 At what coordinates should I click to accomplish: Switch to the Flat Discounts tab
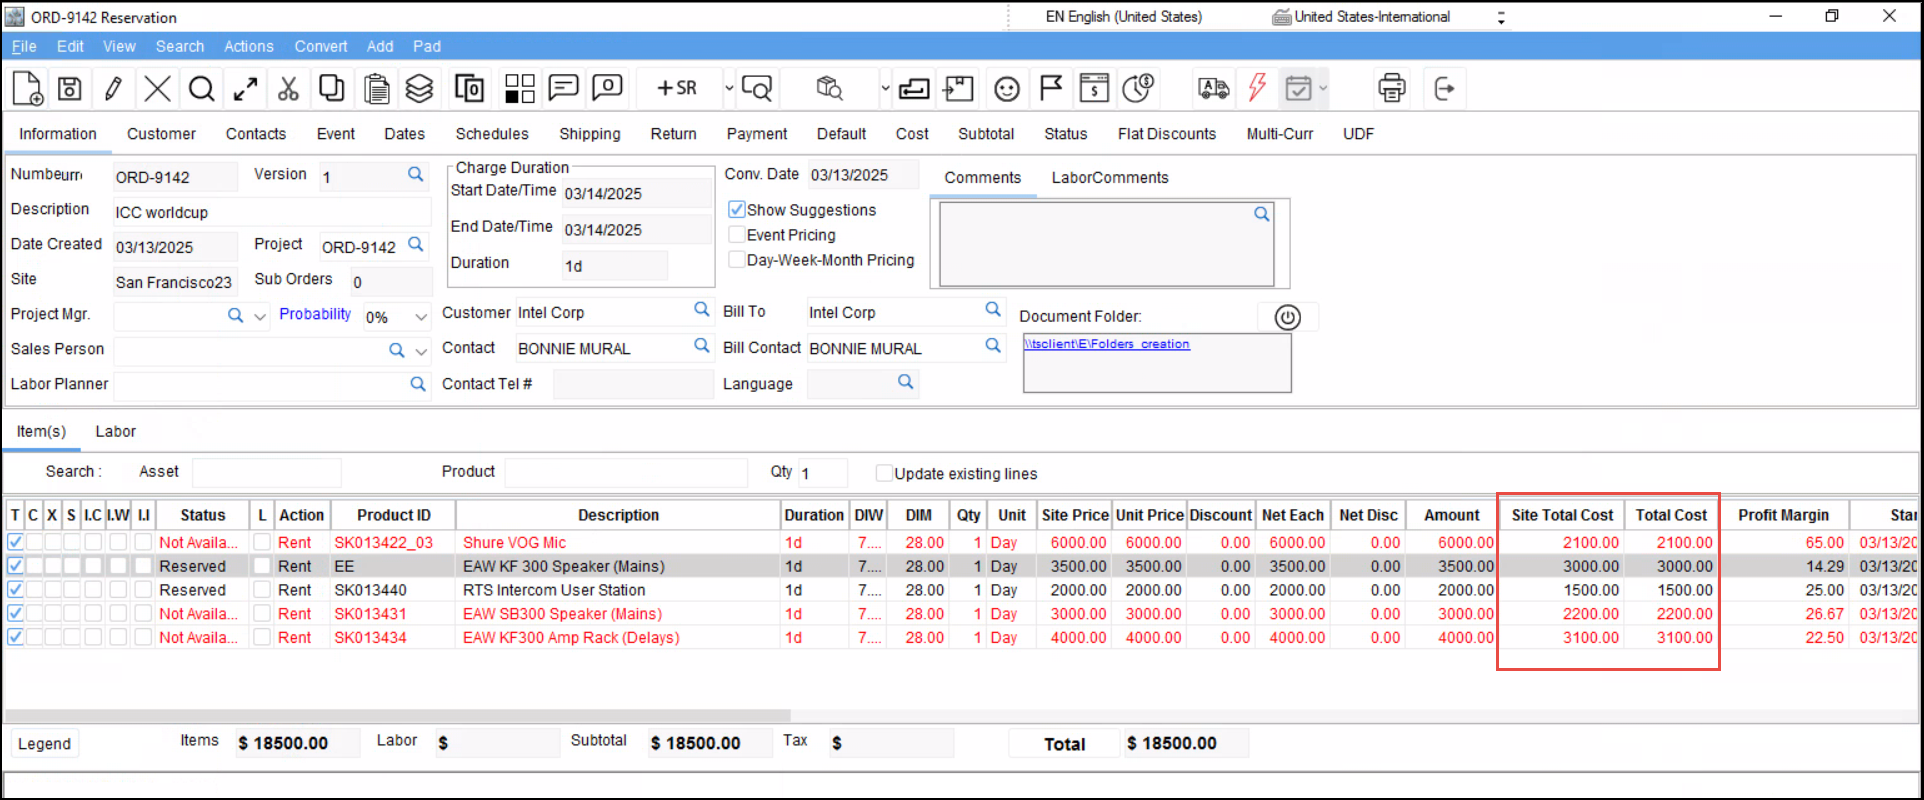(x=1166, y=134)
